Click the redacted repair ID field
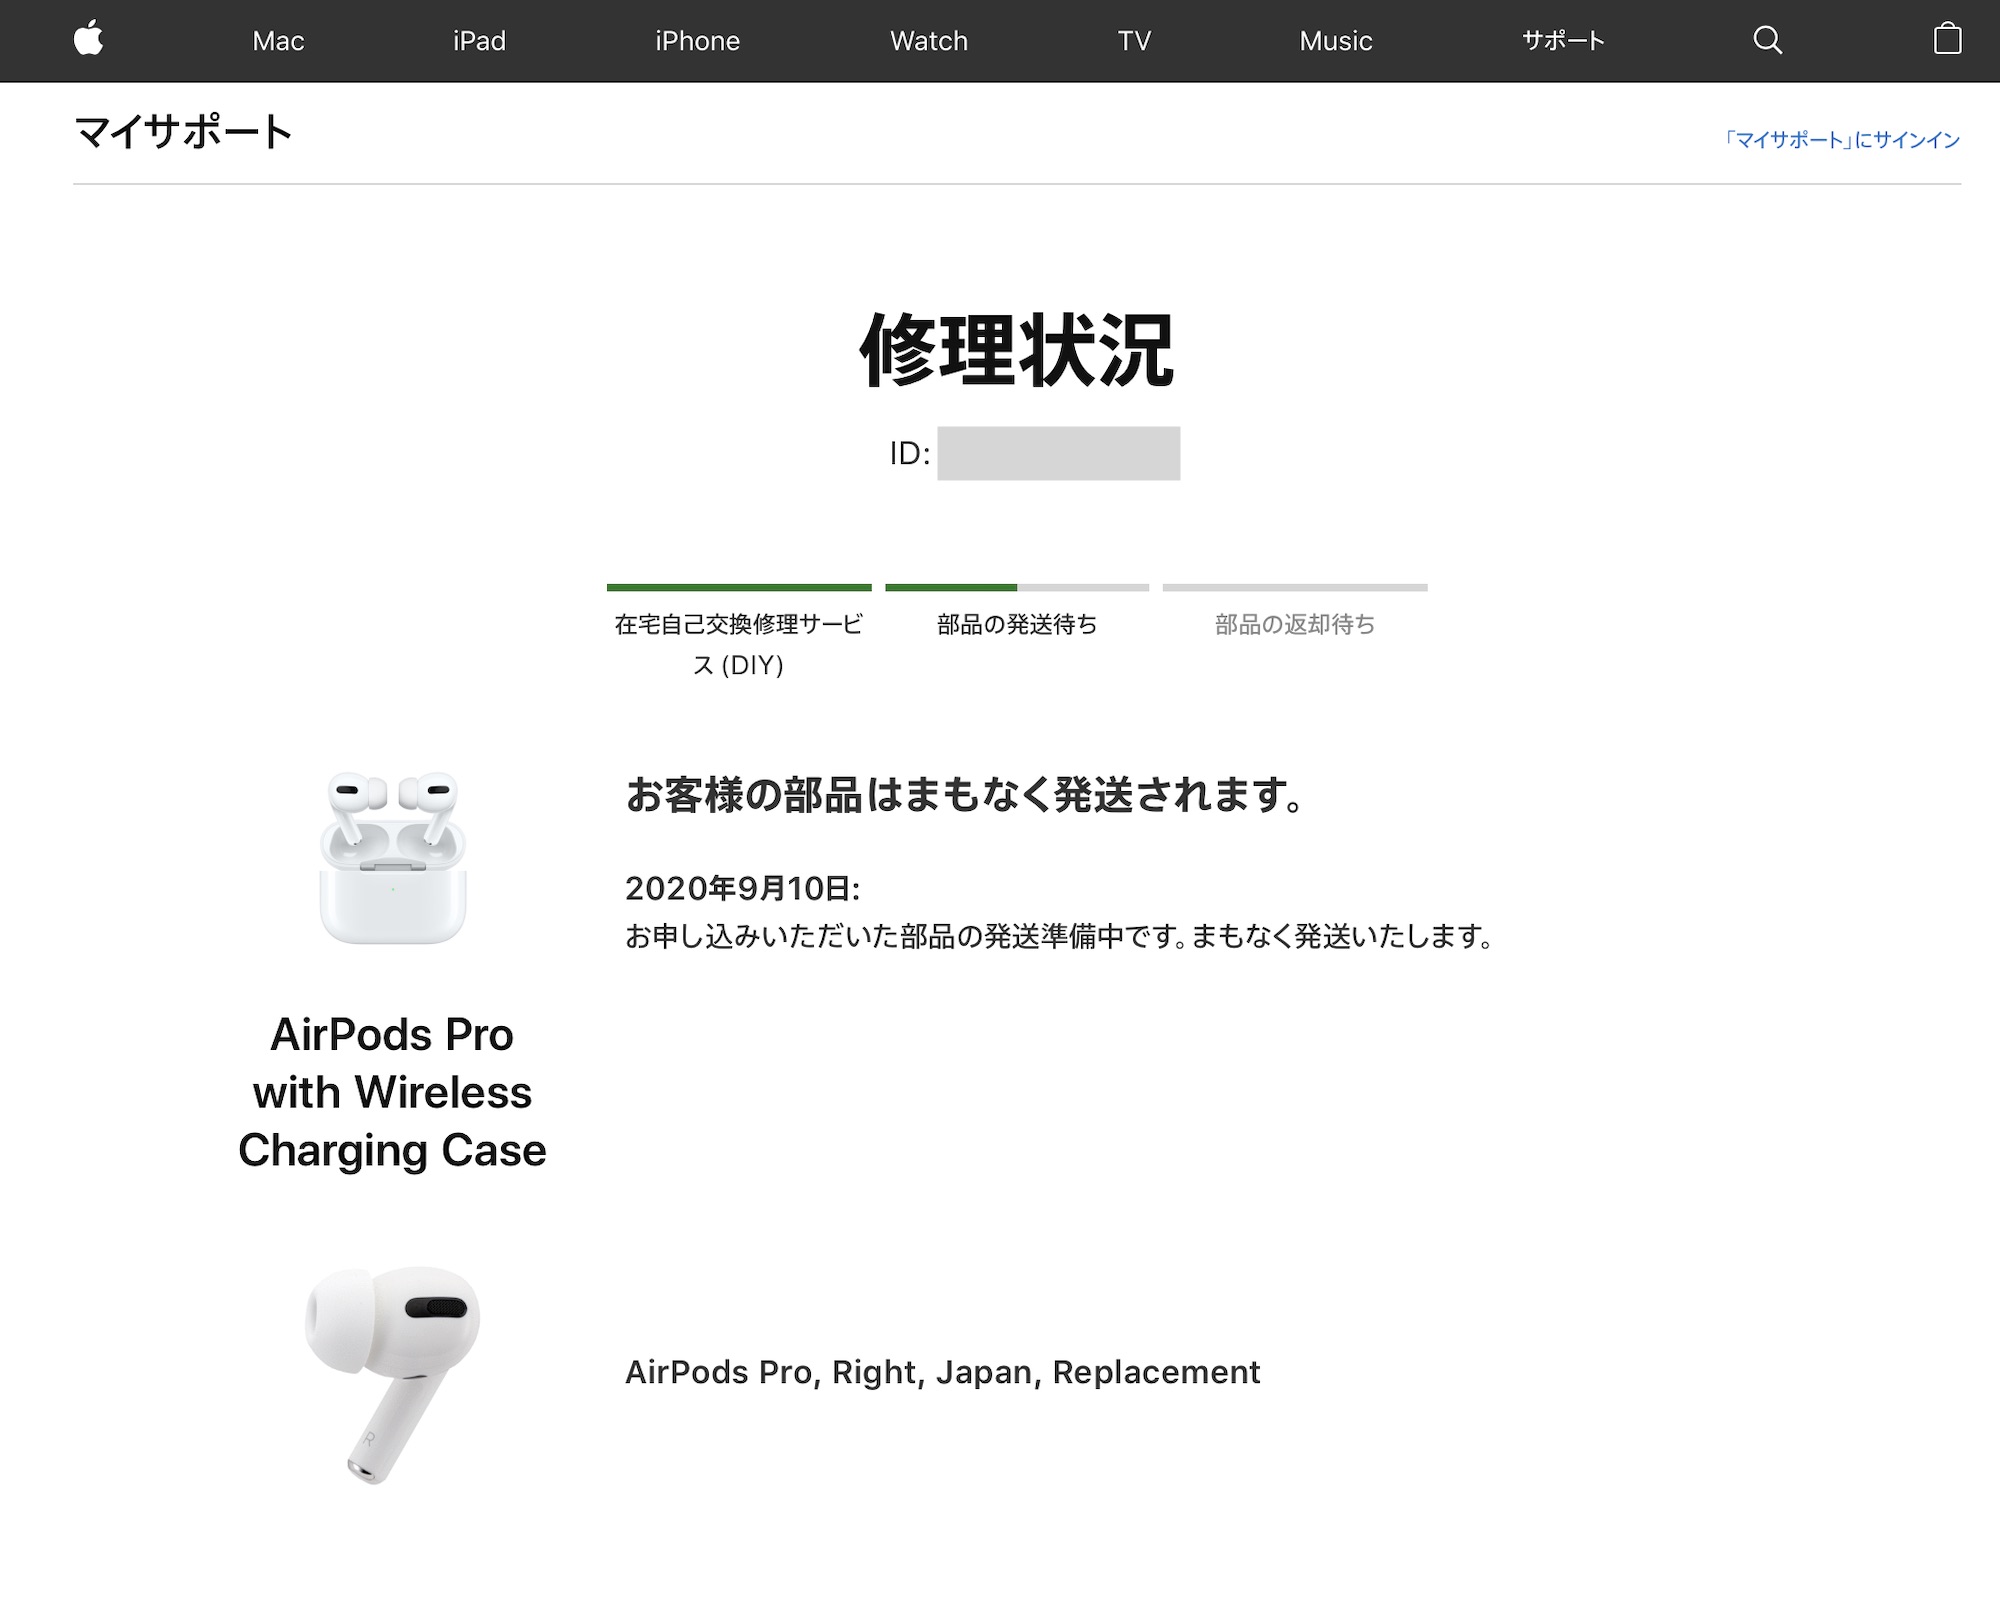 pyautogui.click(x=1058, y=454)
